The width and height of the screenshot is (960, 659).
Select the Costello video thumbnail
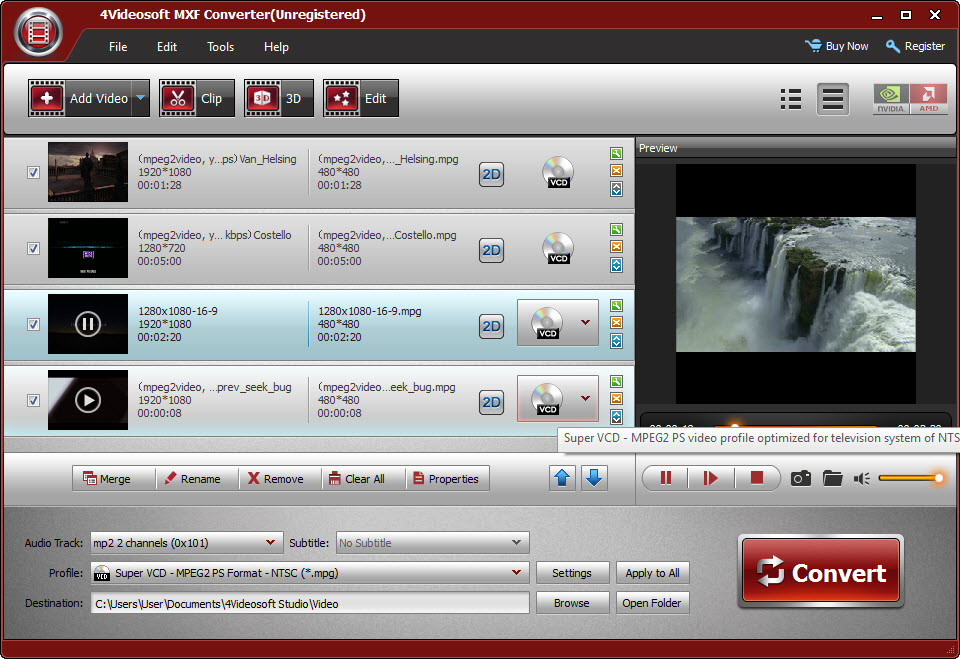[x=88, y=248]
